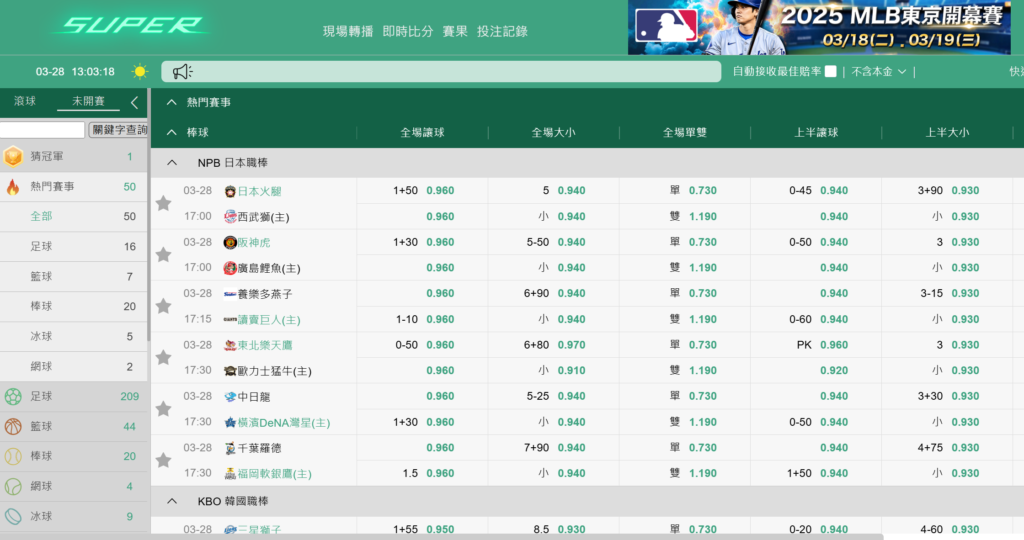Click the megaphone announcement icon
The image size is (1024, 540).
coord(181,72)
